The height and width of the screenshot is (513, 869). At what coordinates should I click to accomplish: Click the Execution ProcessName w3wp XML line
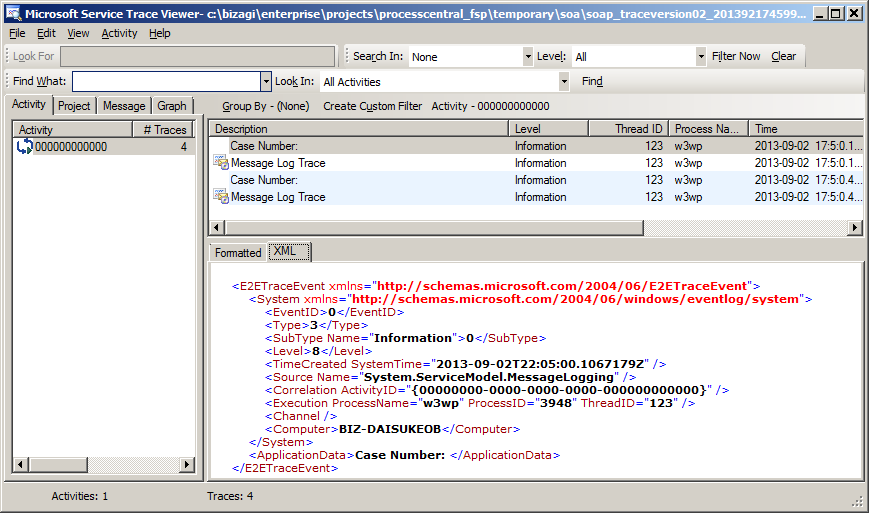point(479,403)
